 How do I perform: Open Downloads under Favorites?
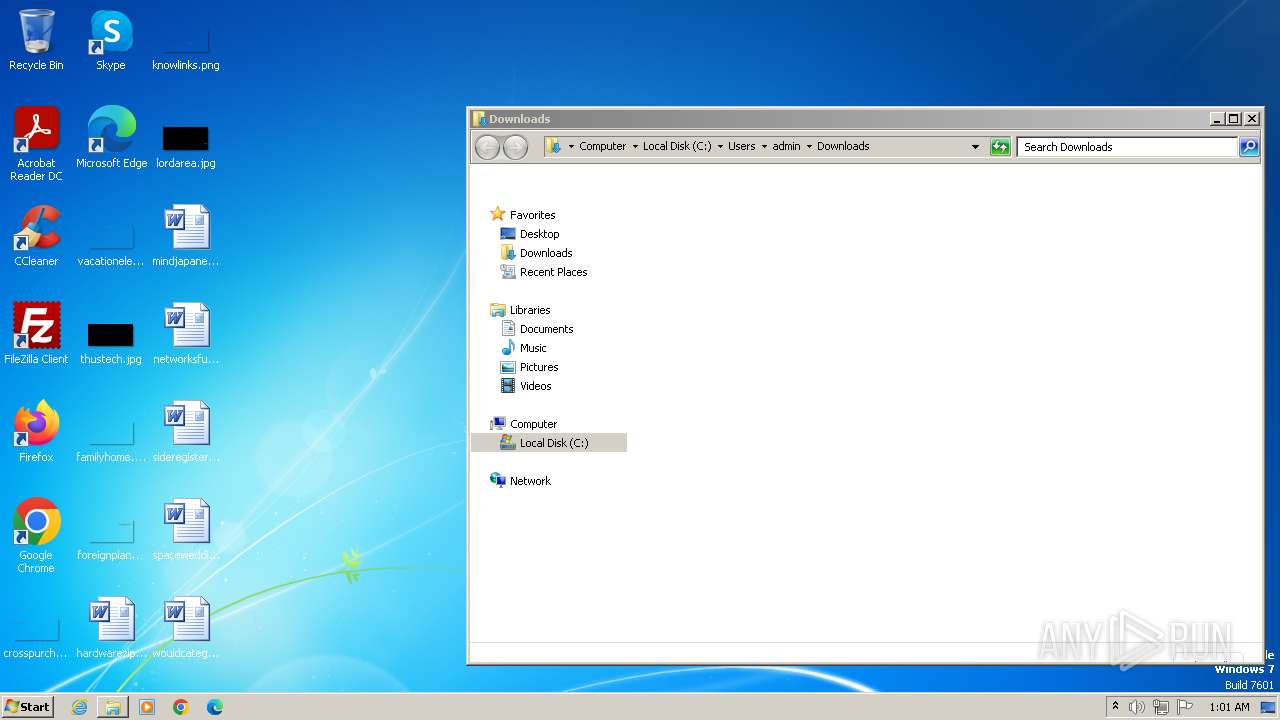pyautogui.click(x=536, y=253)
